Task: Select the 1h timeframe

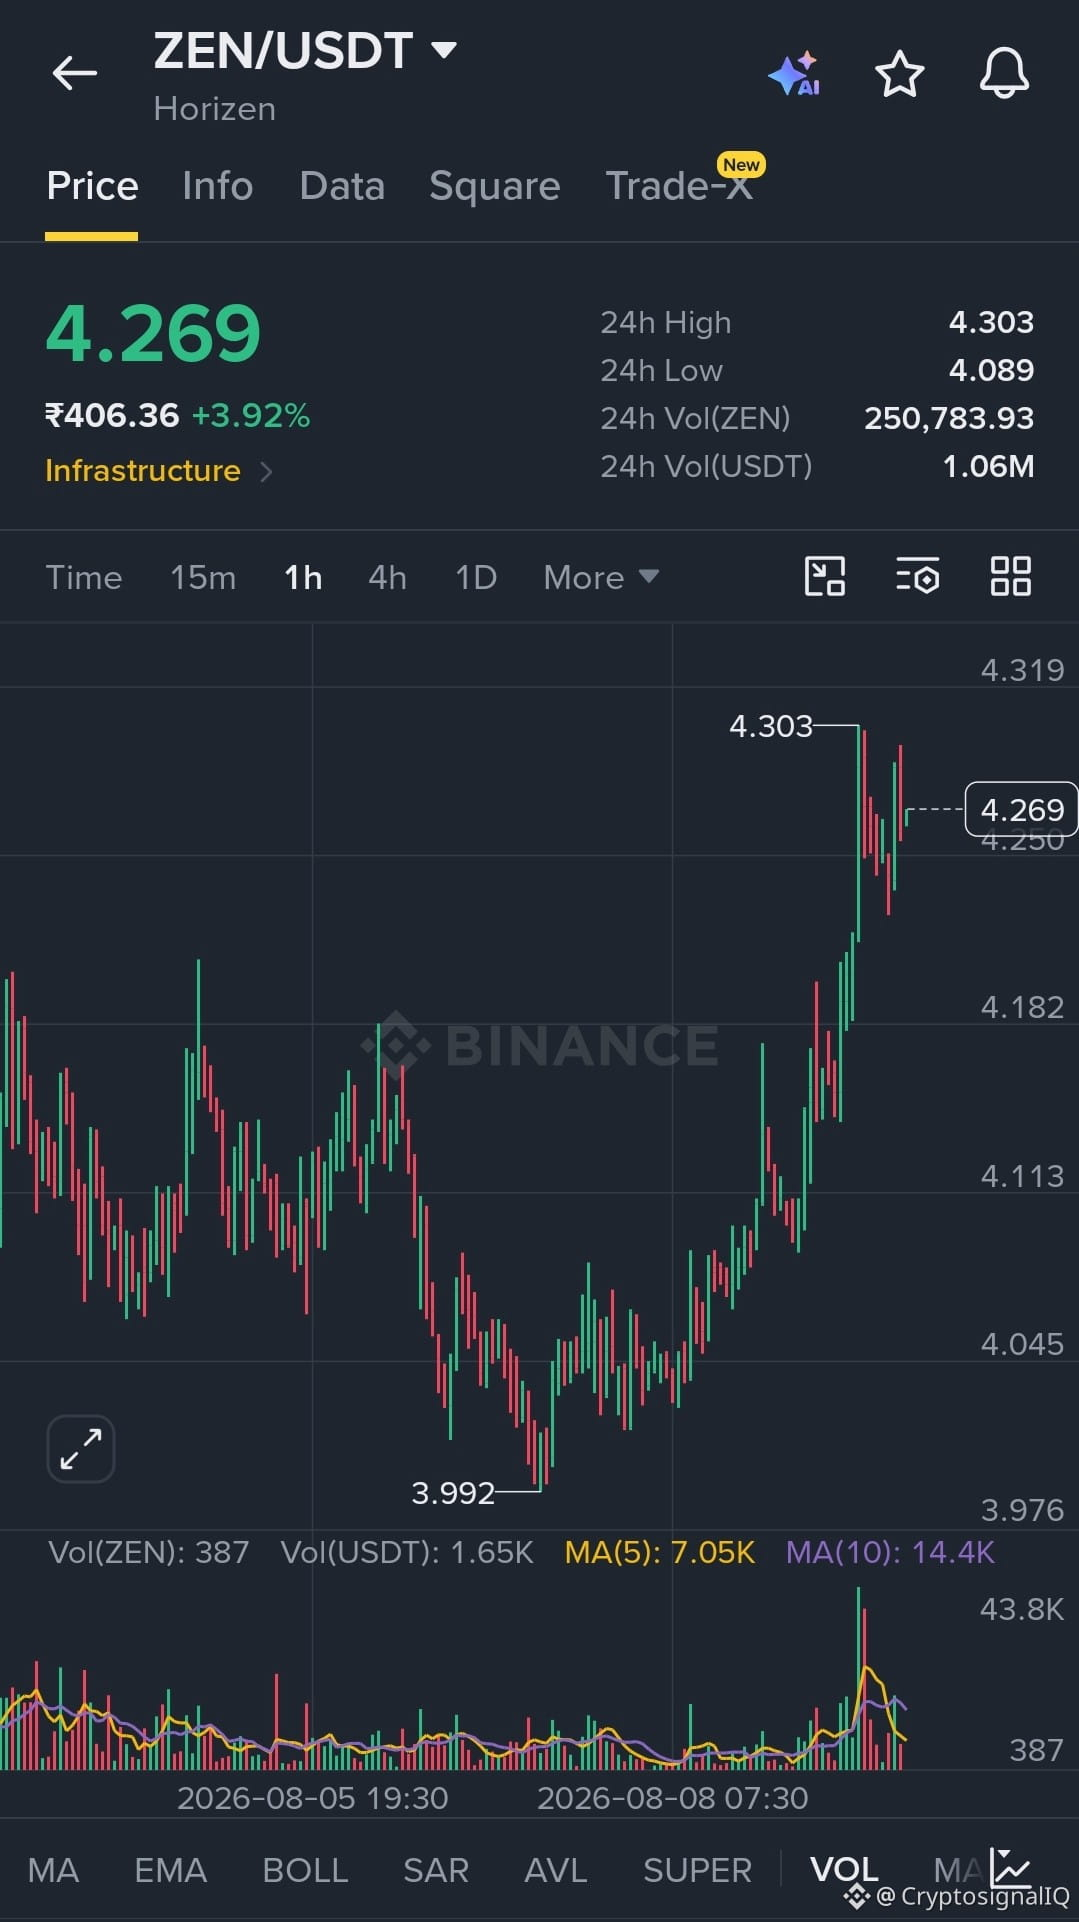Action: point(303,577)
